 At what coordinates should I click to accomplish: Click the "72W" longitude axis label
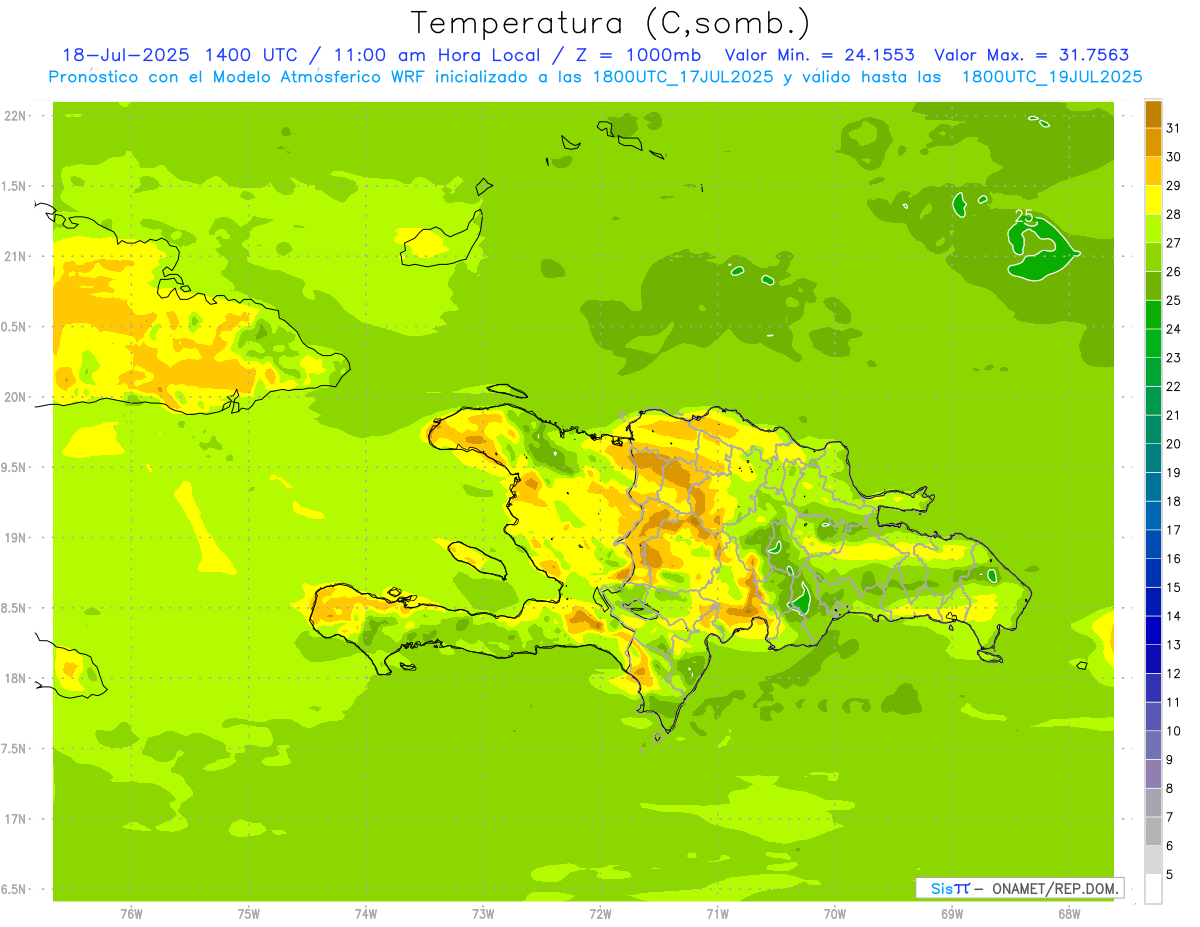[601, 914]
